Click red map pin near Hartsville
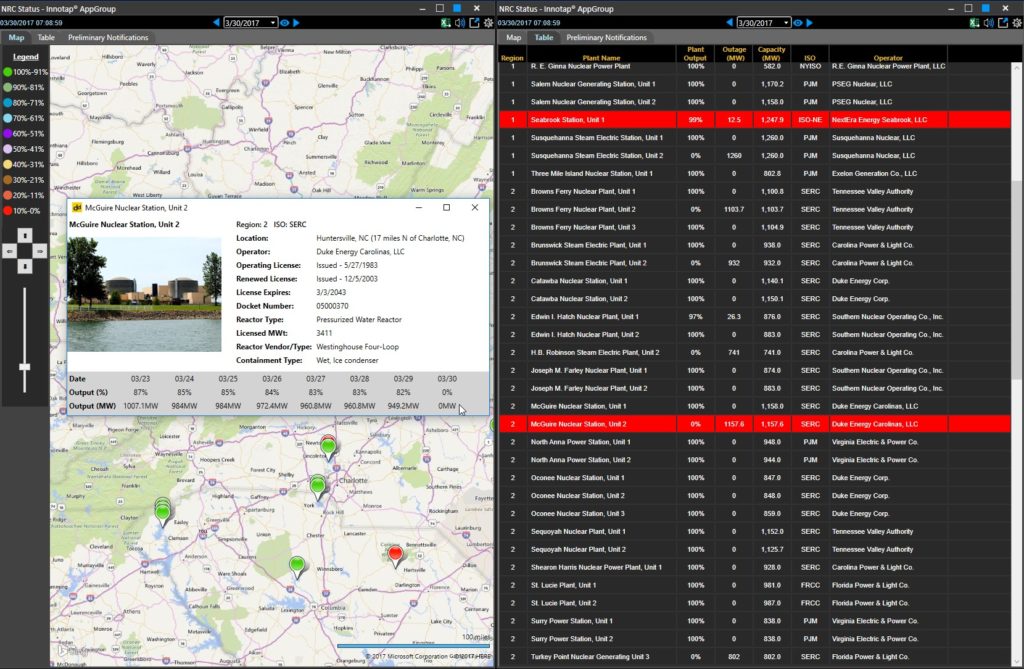This screenshot has width=1024, height=669. click(x=395, y=555)
